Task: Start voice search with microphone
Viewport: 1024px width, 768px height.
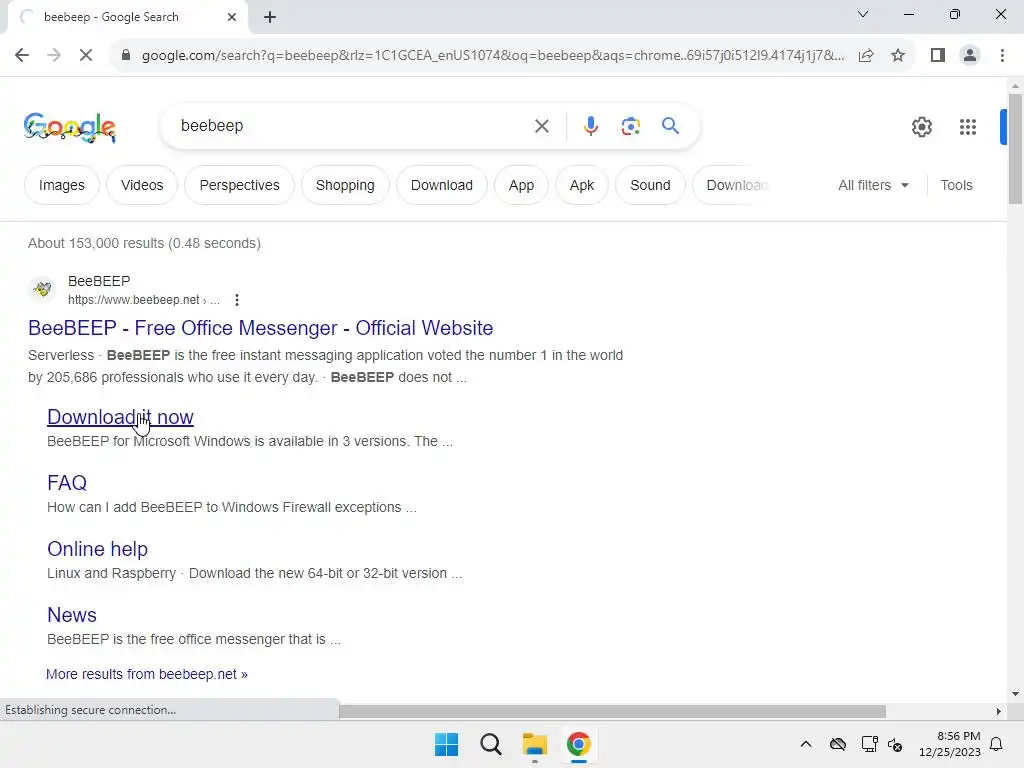Action: click(590, 125)
